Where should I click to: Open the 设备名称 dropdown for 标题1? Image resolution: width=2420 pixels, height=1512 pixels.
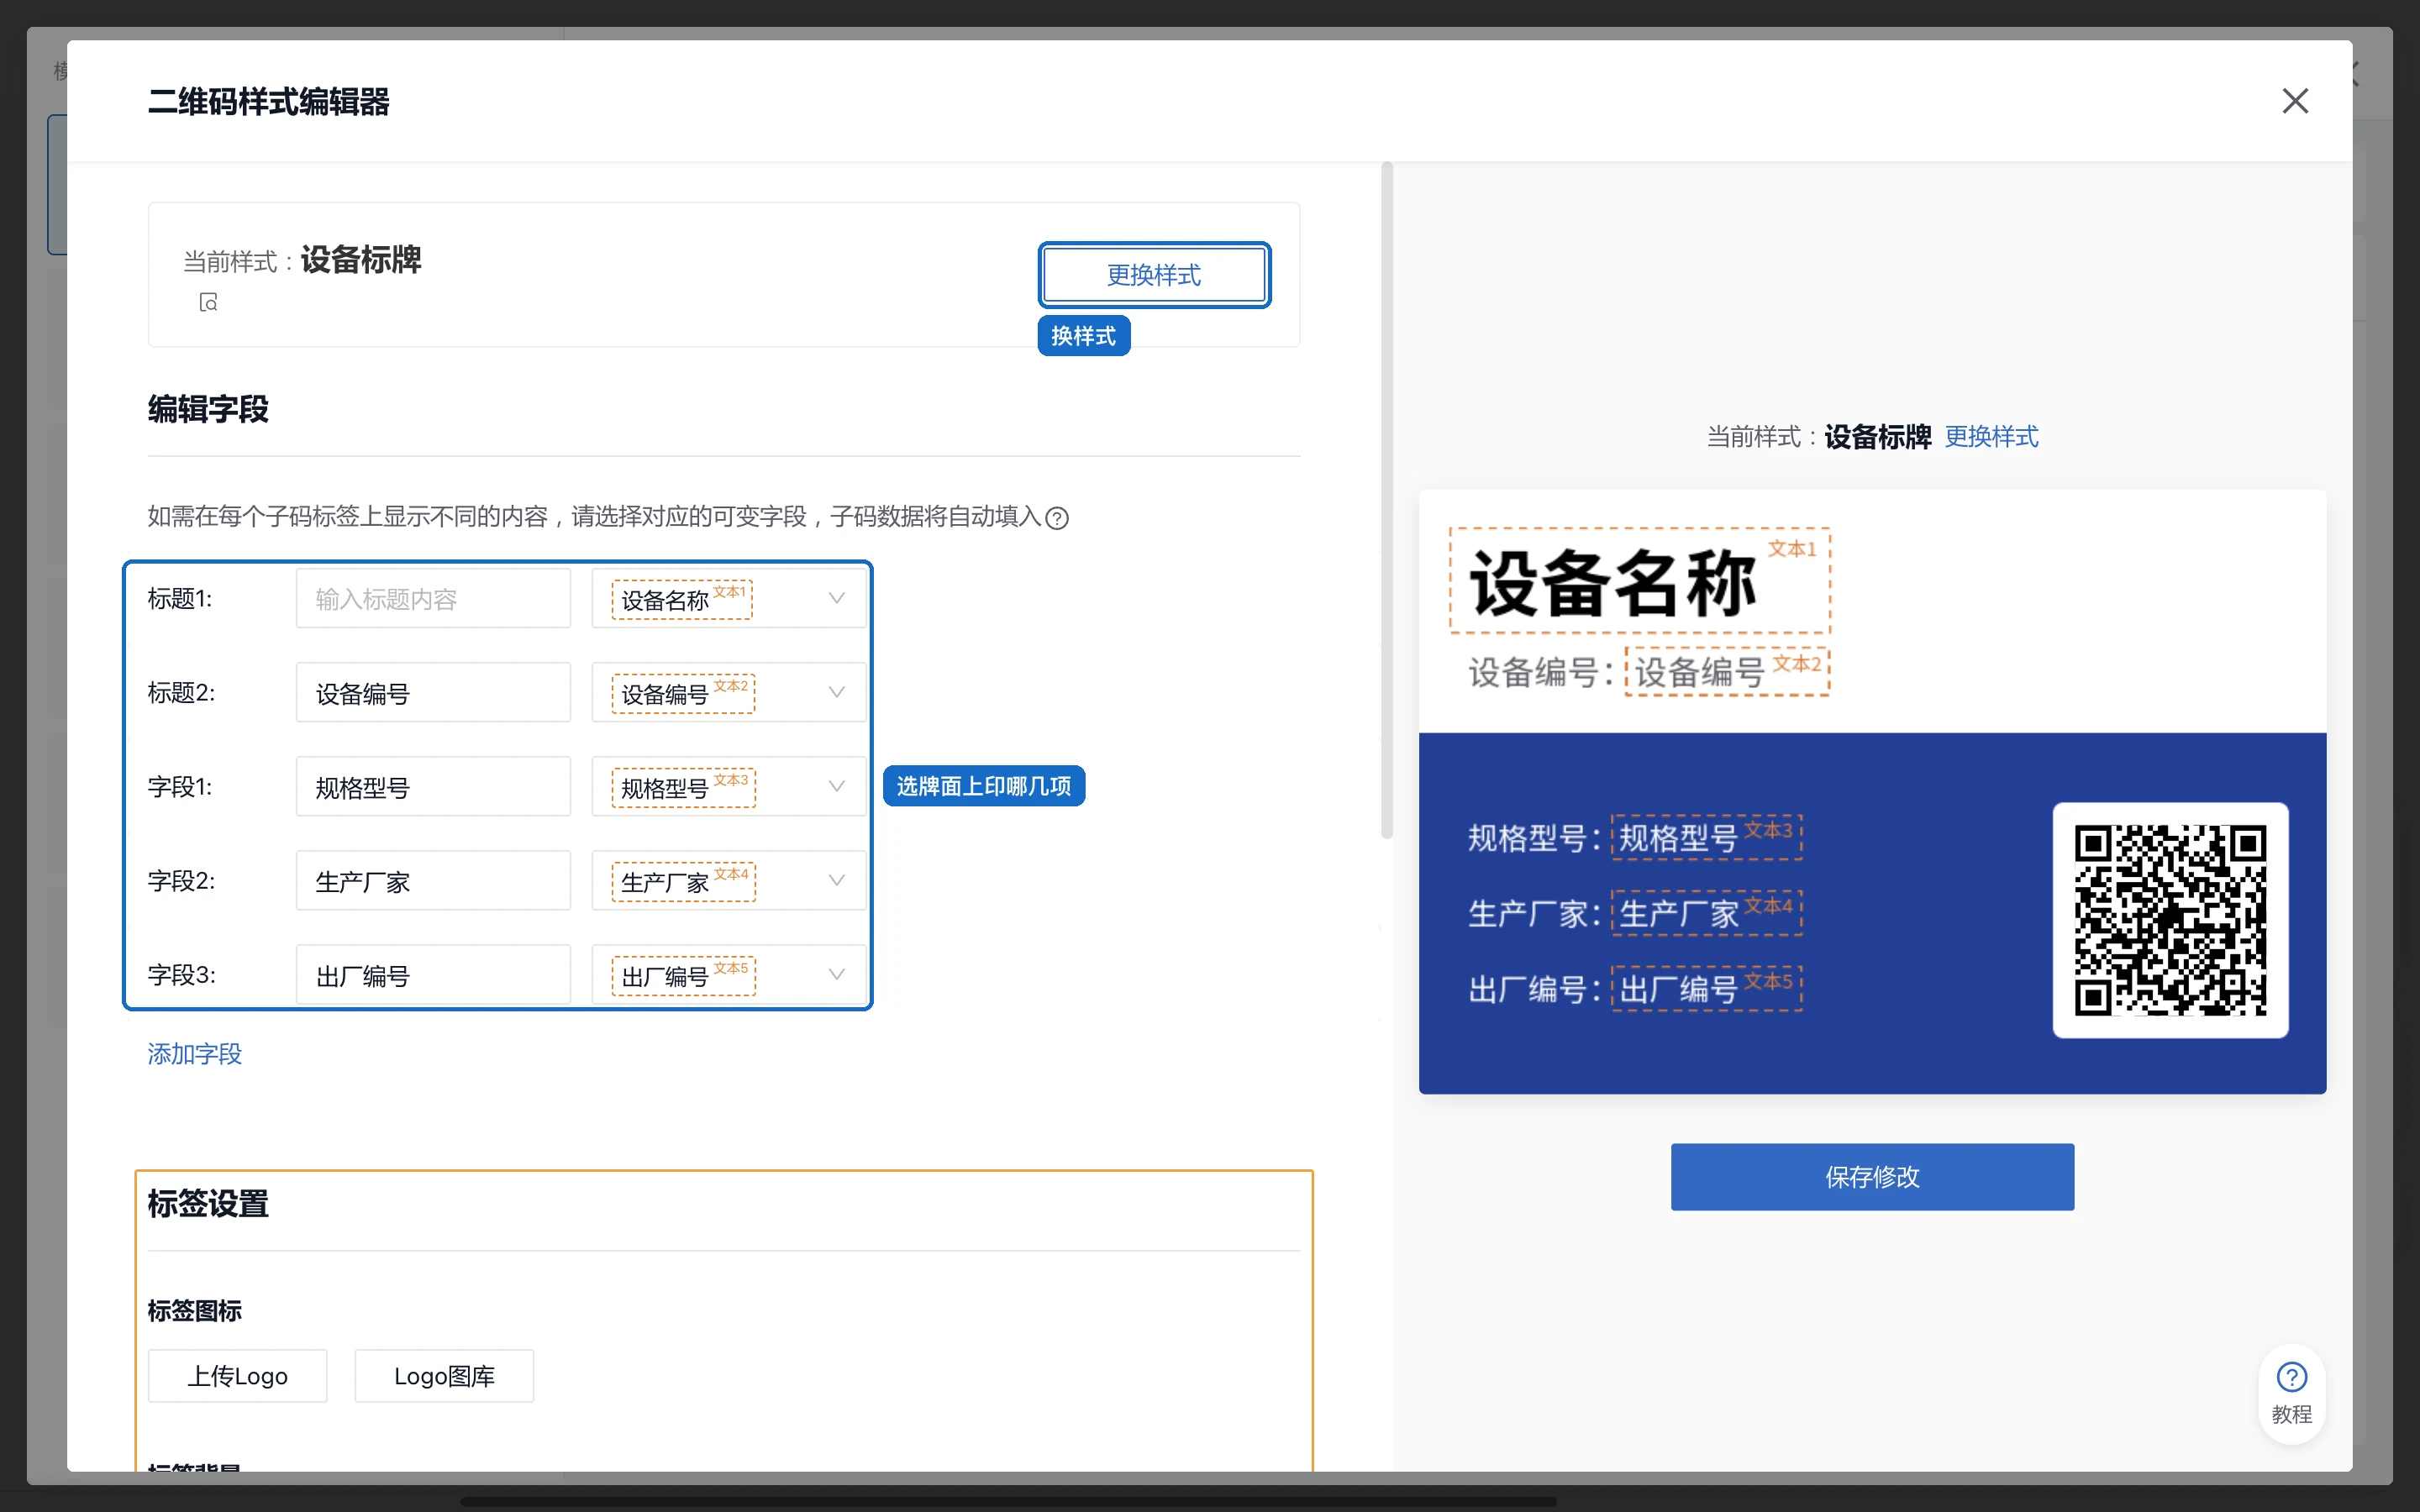729,599
